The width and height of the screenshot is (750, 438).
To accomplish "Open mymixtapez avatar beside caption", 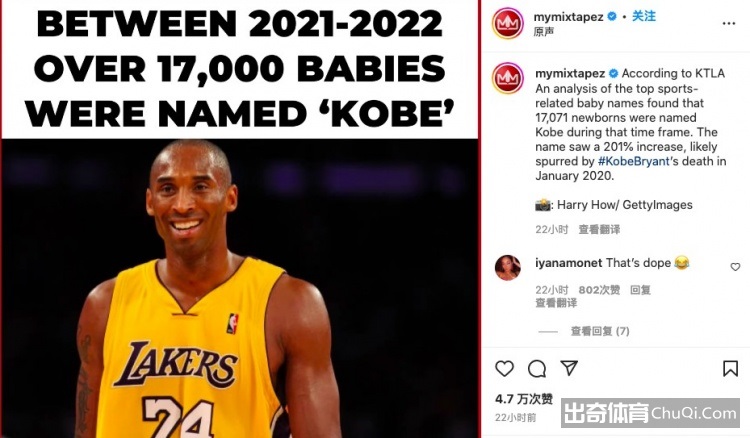I will tap(507, 77).
